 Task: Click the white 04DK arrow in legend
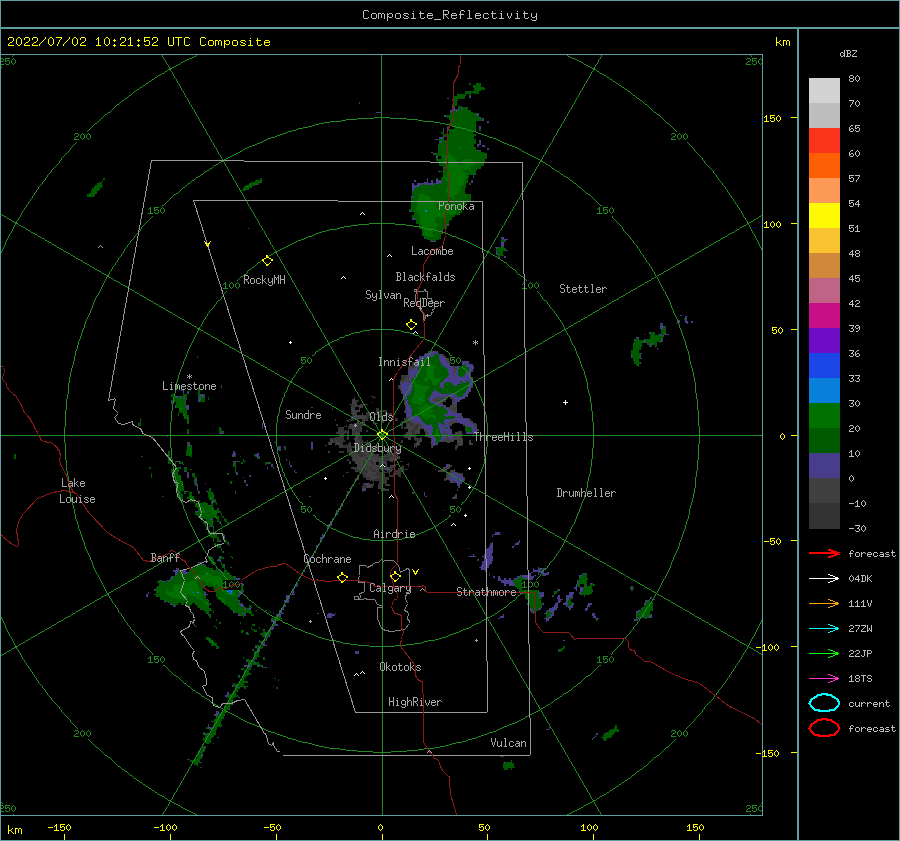pyautogui.click(x=824, y=579)
